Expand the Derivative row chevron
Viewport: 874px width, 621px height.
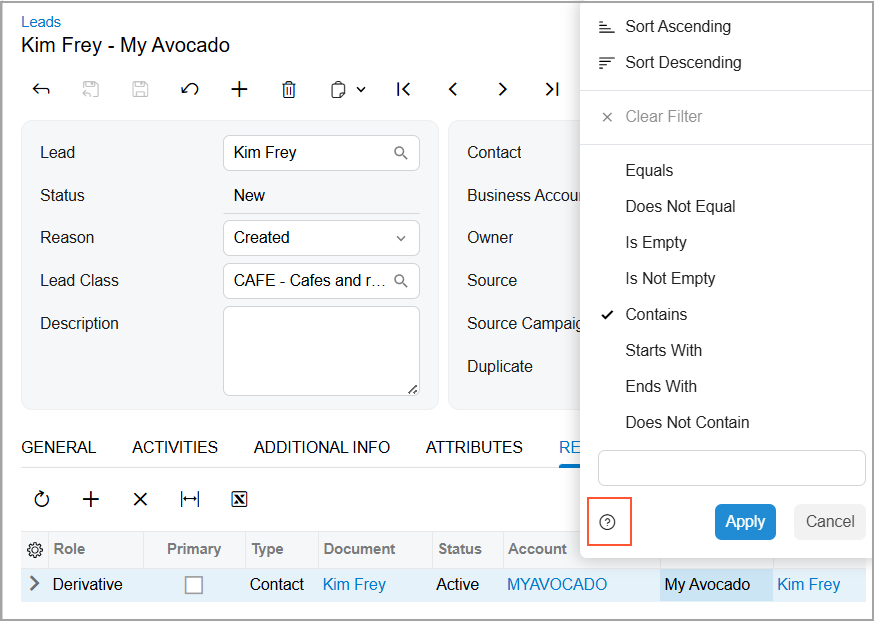[35, 584]
